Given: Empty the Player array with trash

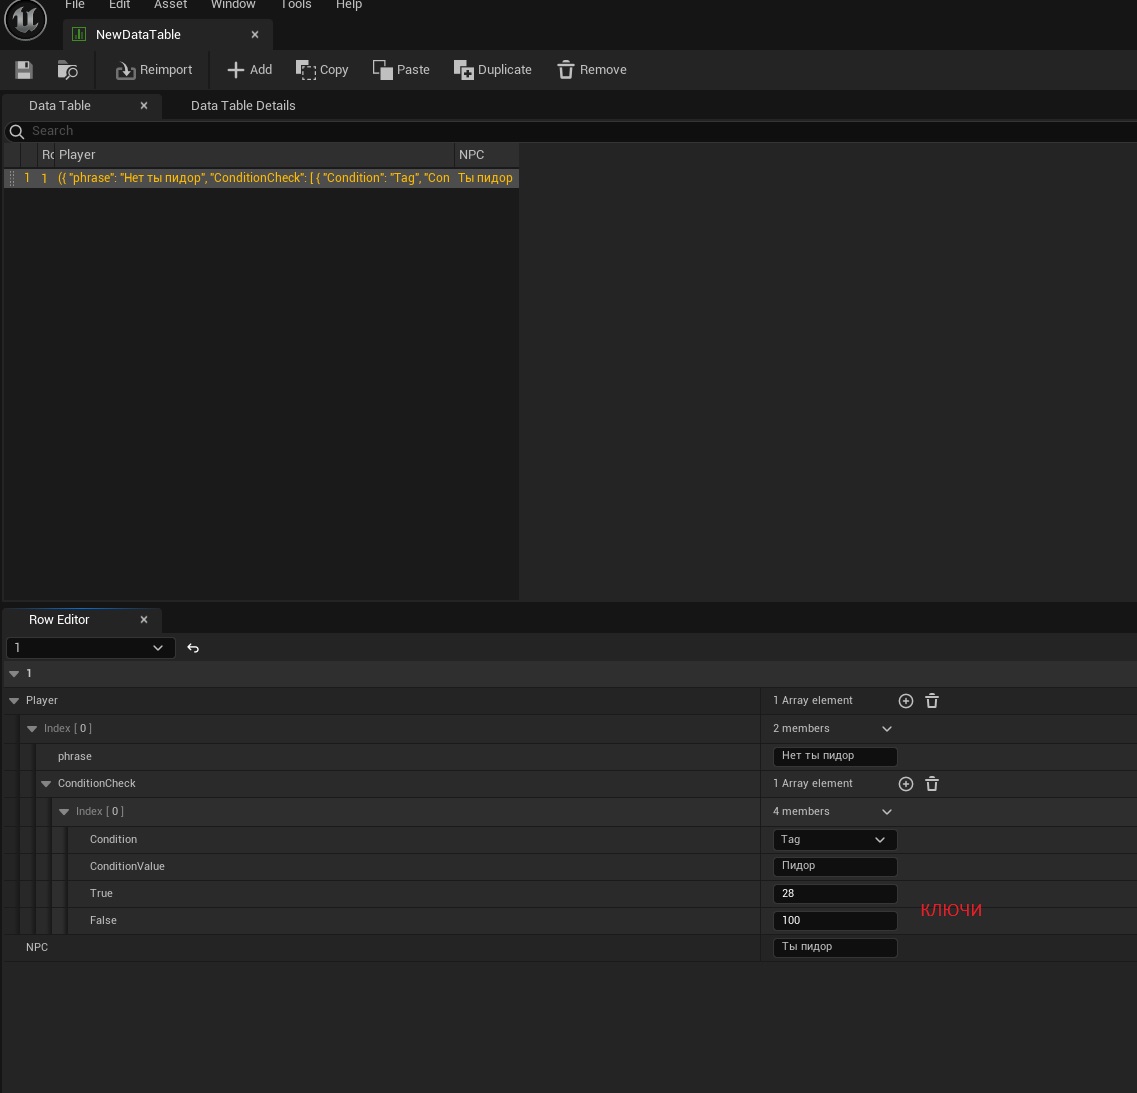Looking at the screenshot, I should (933, 701).
